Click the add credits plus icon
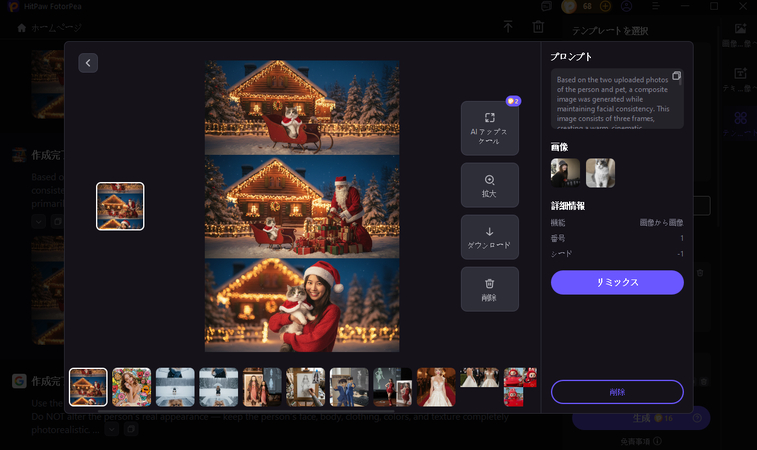757x450 pixels. (605, 6)
